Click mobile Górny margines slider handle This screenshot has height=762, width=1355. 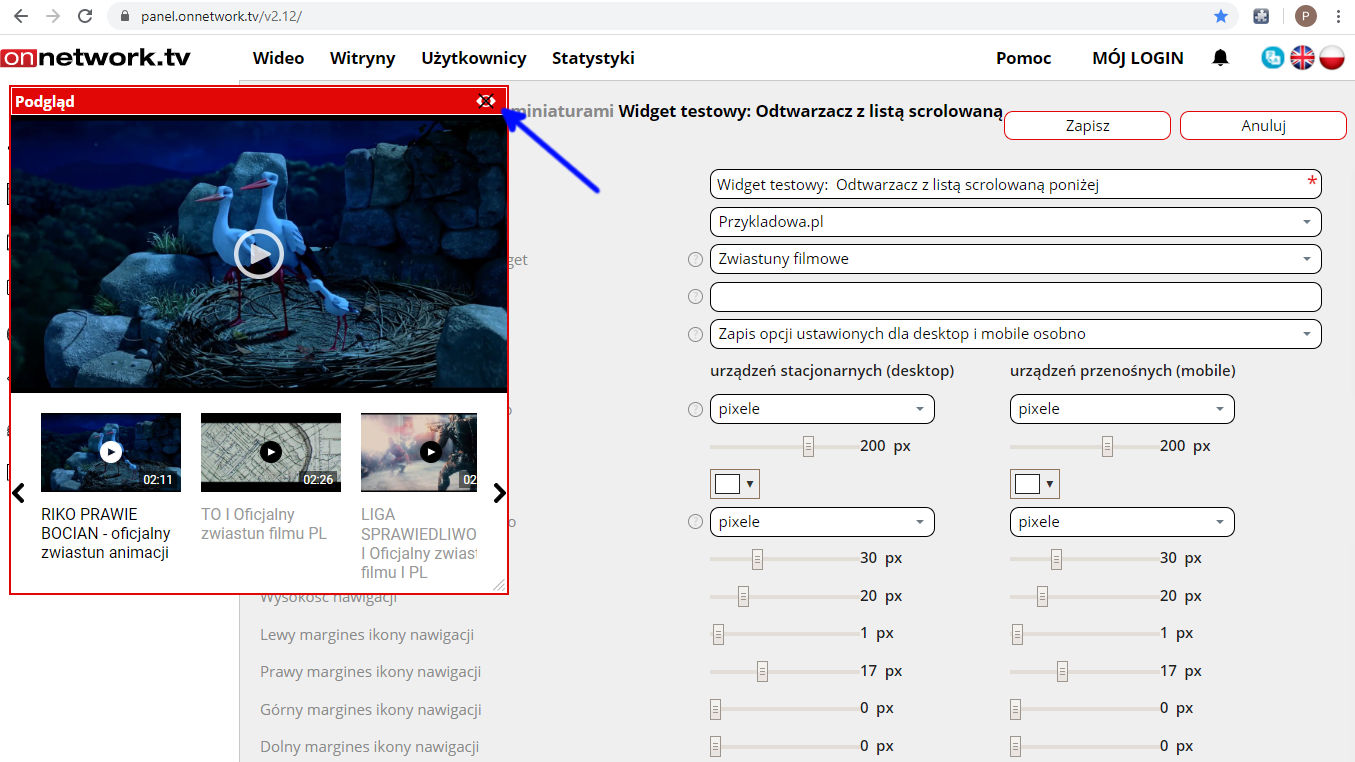(x=1016, y=709)
